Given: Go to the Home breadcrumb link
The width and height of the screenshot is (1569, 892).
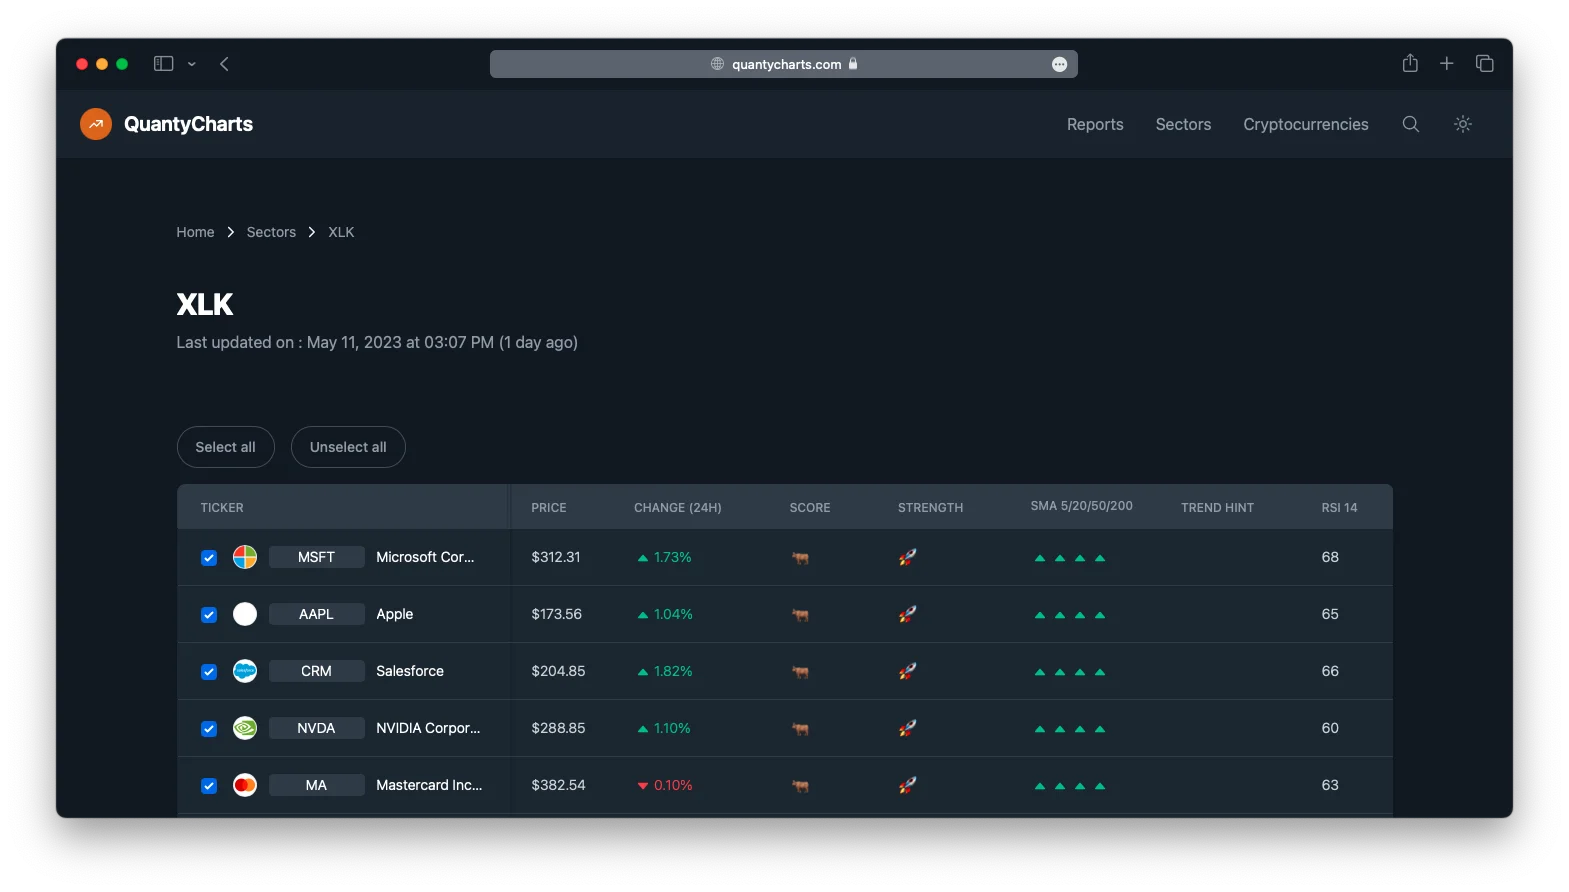Looking at the screenshot, I should [195, 232].
